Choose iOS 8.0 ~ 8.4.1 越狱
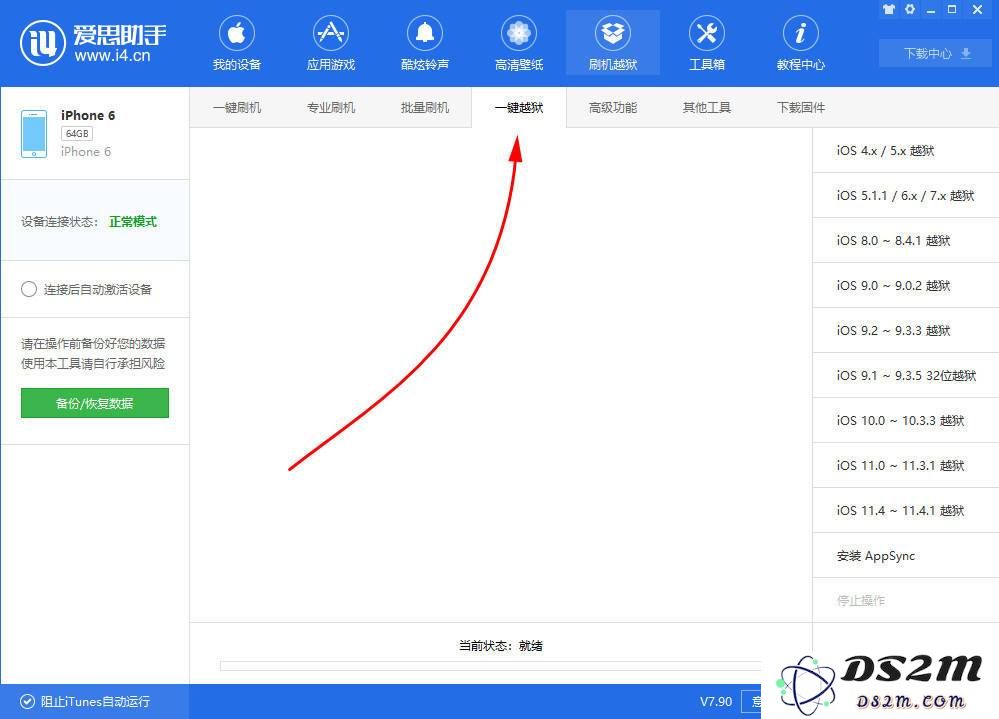This screenshot has width=999, height=719. [906, 241]
